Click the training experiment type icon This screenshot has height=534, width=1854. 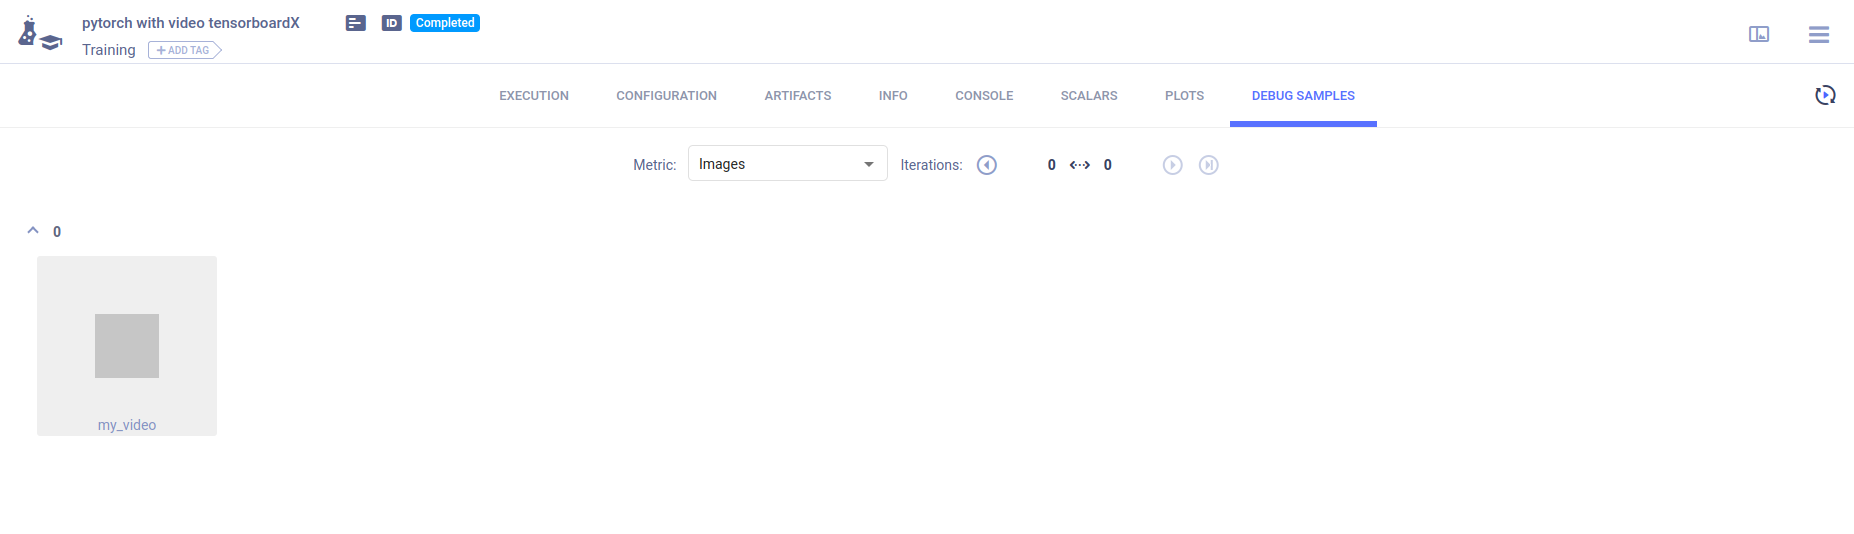click(39, 34)
